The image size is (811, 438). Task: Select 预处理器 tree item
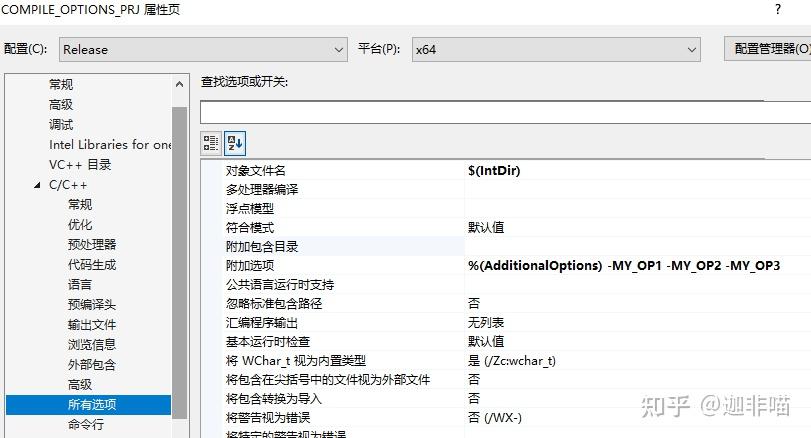92,245
